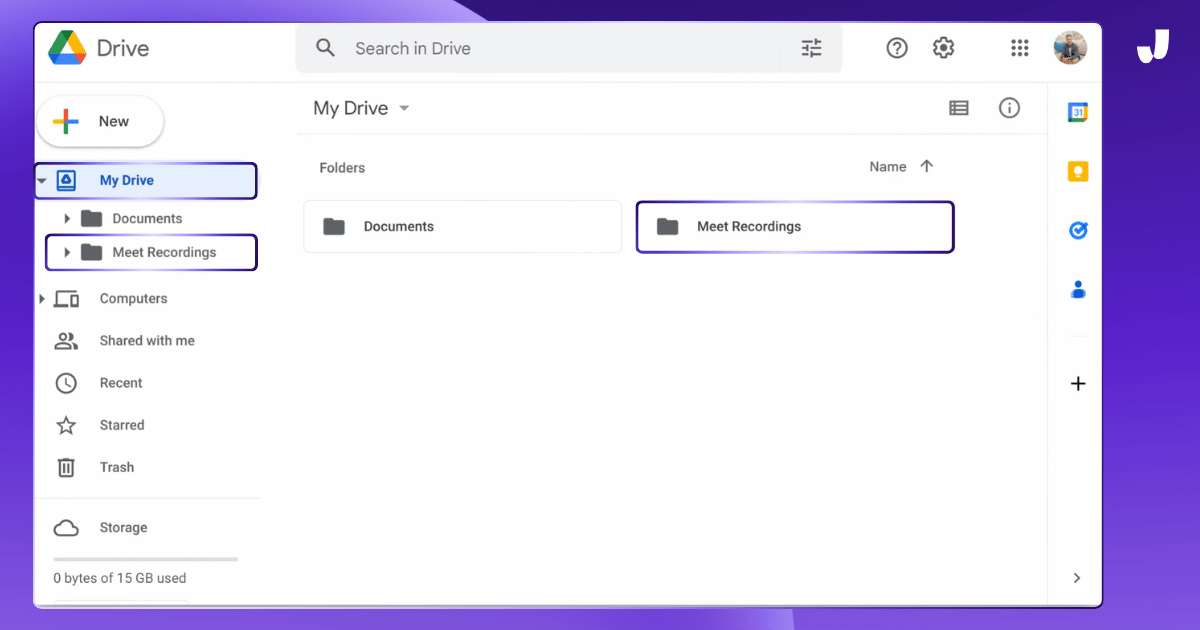Screen dimensions: 1200x630
Task: Open the Starred section
Action: (122, 425)
